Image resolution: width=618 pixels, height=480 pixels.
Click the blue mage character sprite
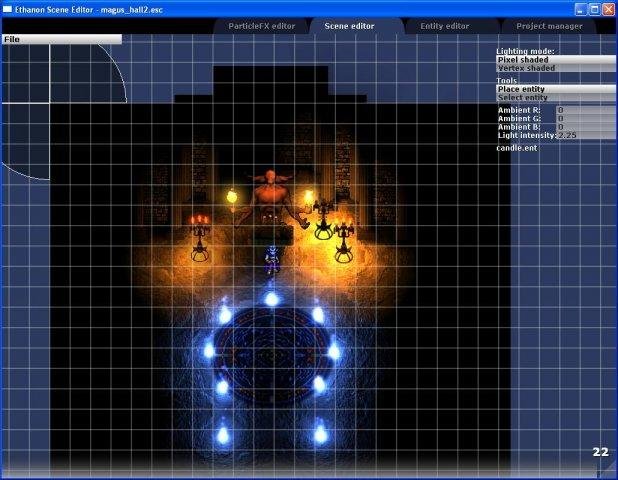[x=272, y=259]
